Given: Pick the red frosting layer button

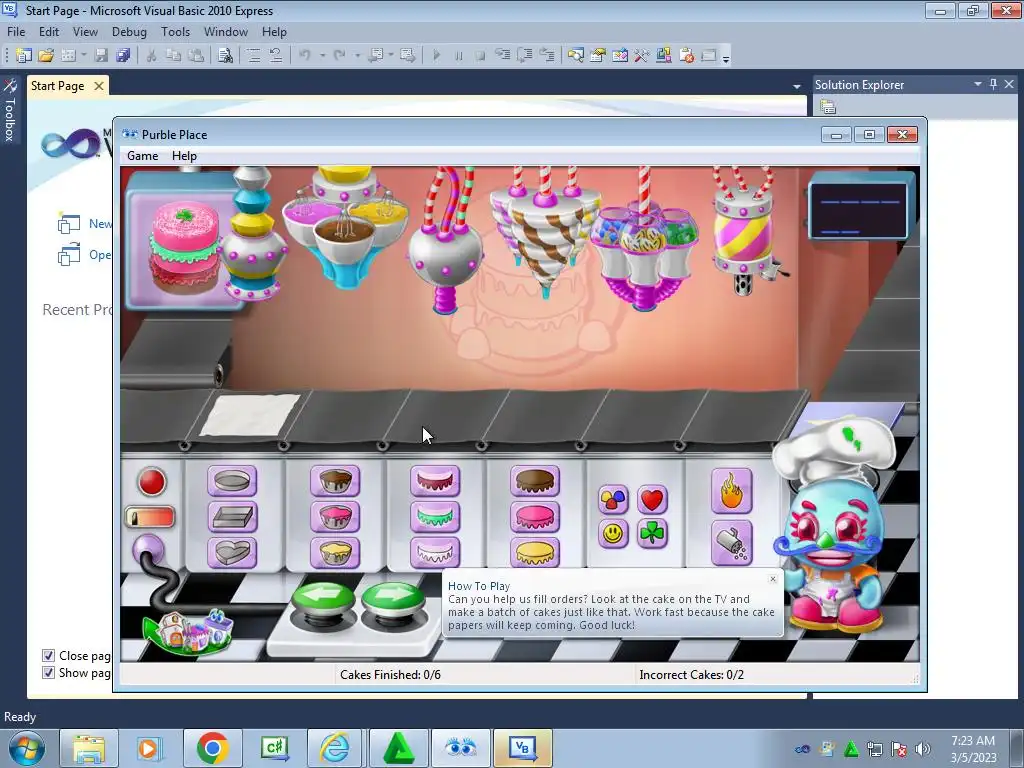Looking at the screenshot, I should tap(435, 482).
